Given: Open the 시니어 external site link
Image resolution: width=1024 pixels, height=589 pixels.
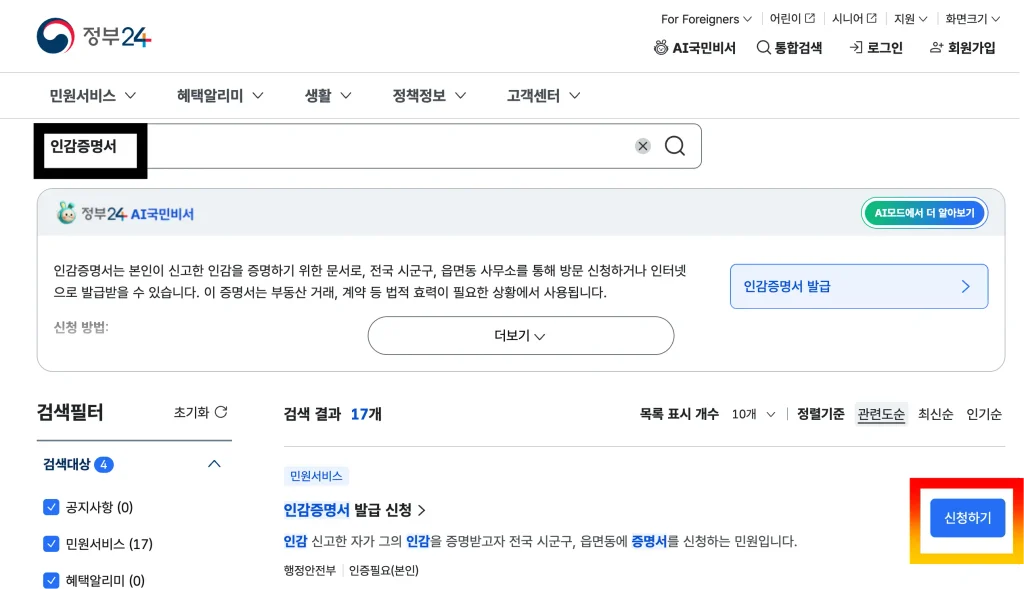Looking at the screenshot, I should click(x=854, y=18).
